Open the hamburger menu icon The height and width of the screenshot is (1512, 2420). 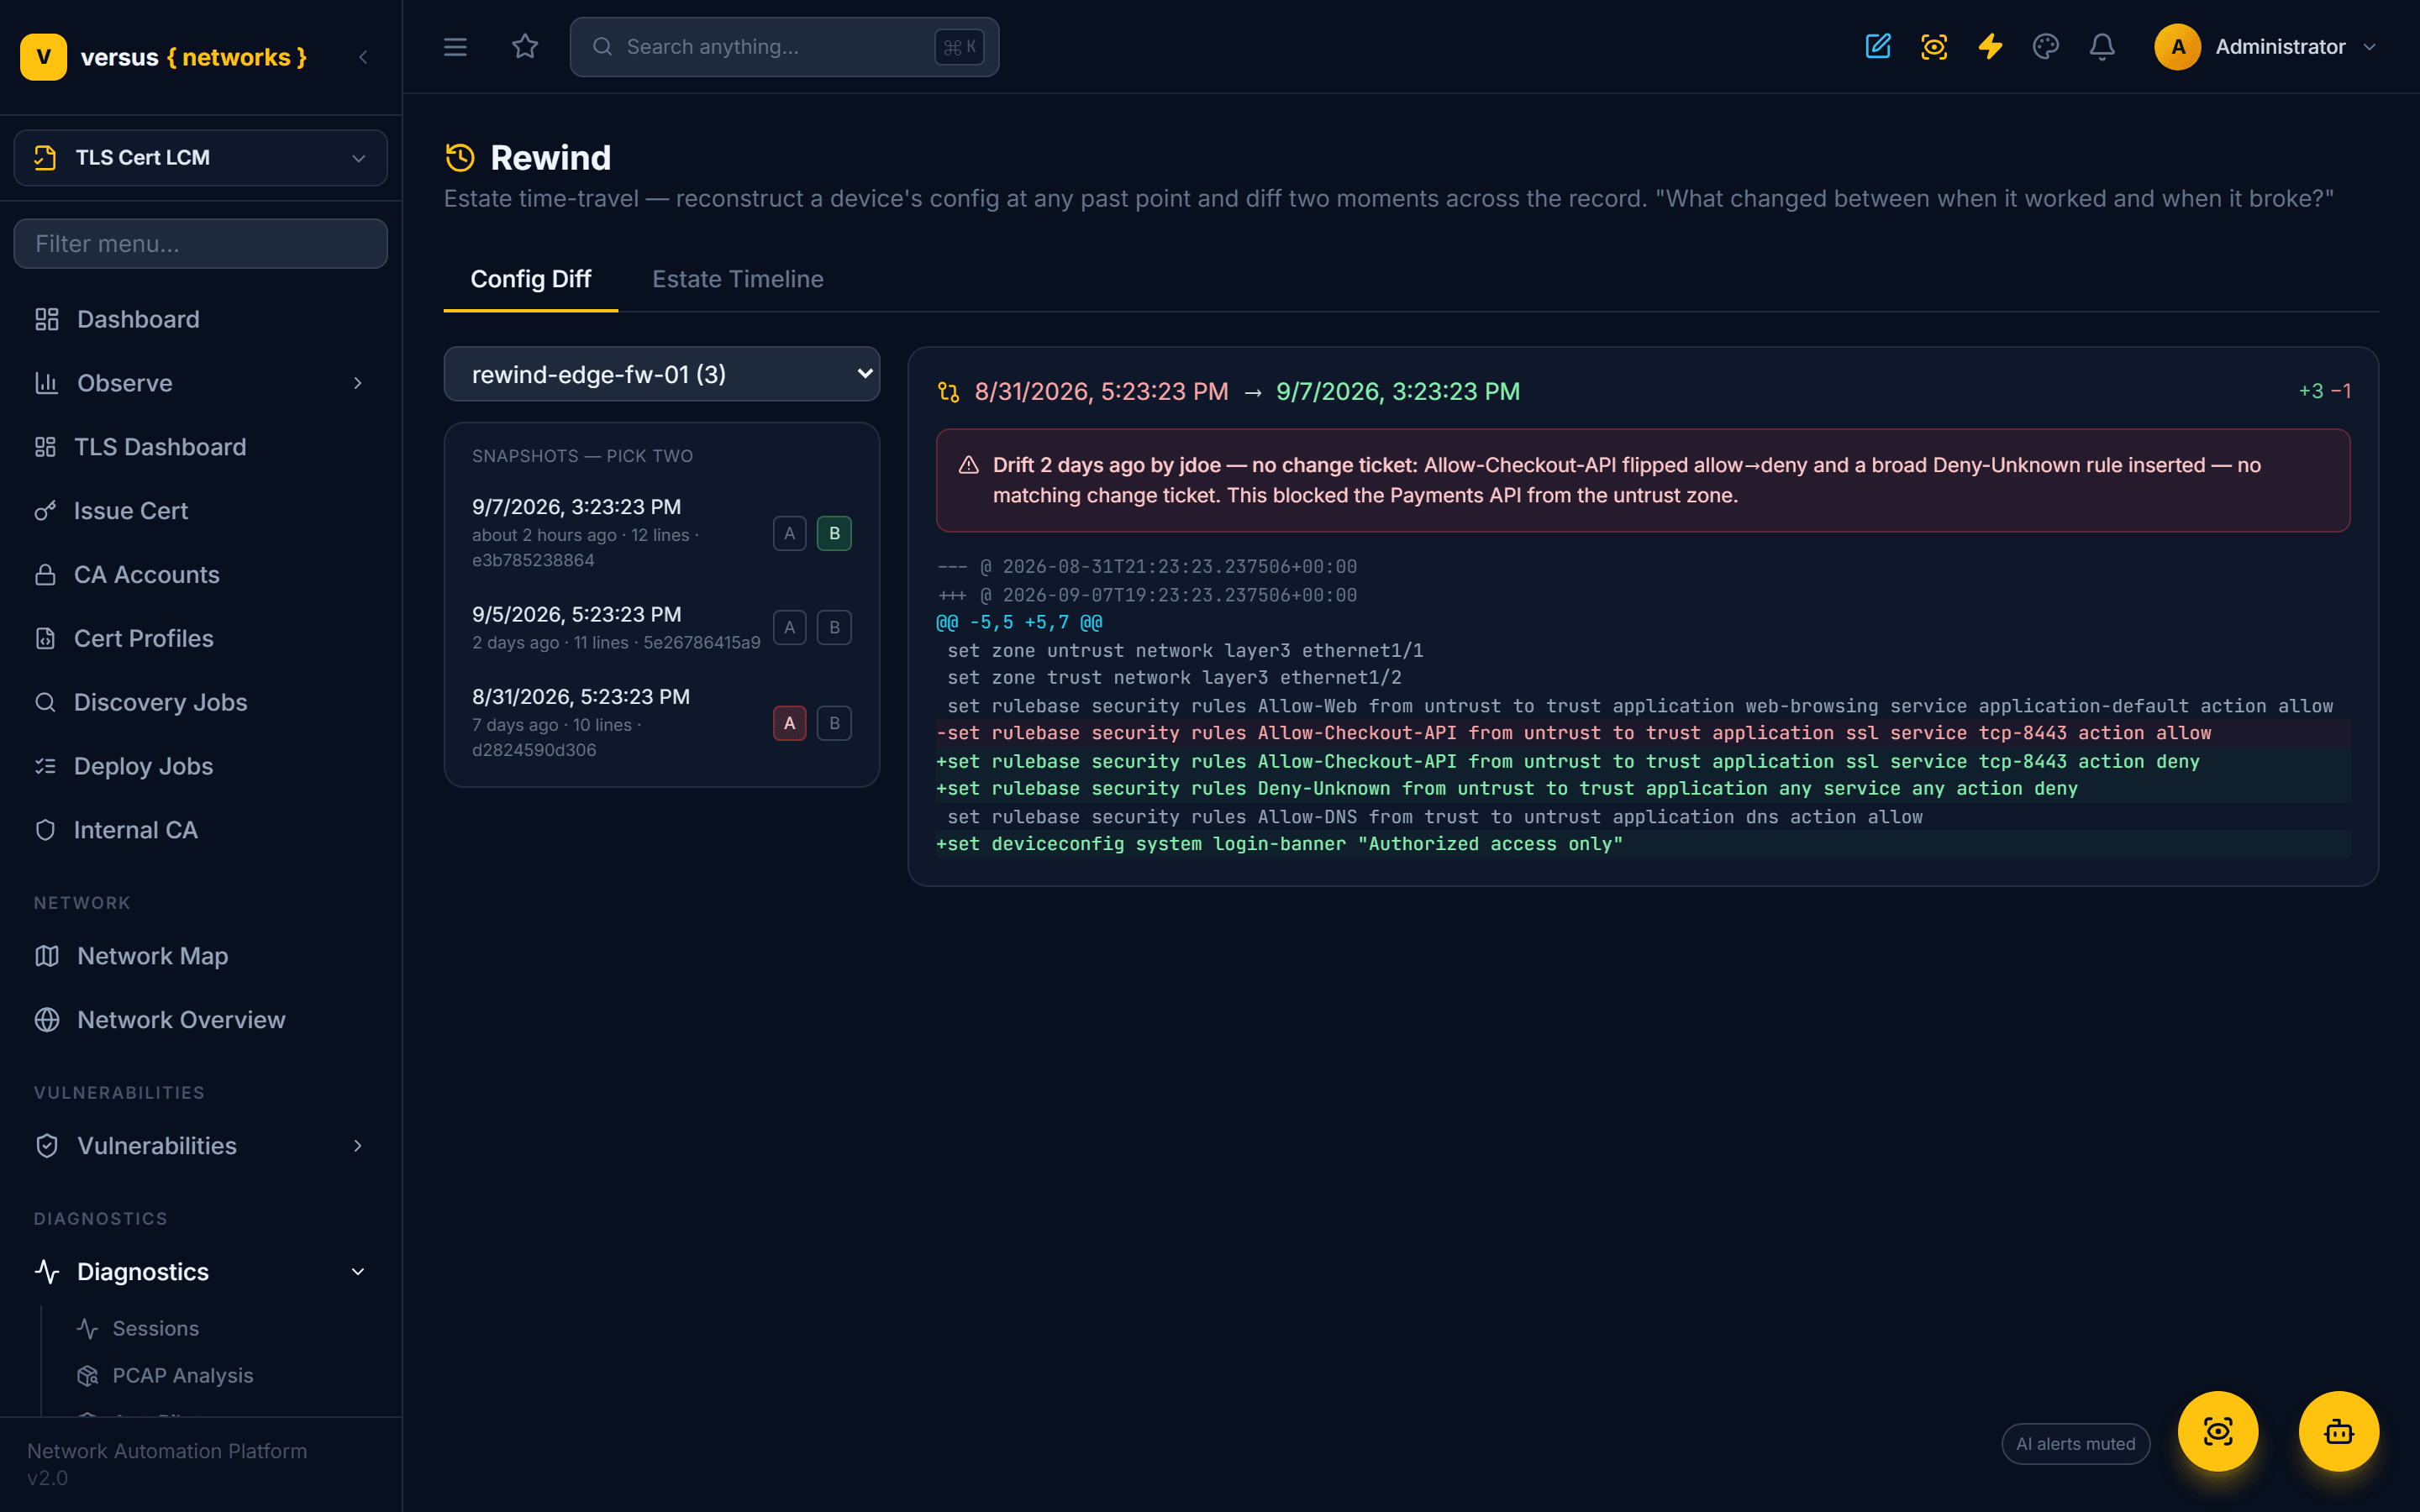tap(455, 46)
